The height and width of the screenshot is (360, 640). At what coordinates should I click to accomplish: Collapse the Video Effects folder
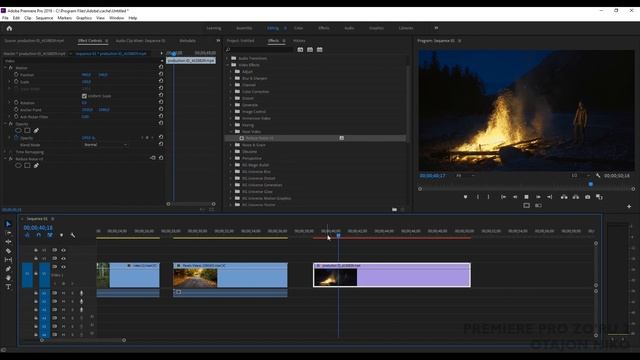tap(228, 65)
